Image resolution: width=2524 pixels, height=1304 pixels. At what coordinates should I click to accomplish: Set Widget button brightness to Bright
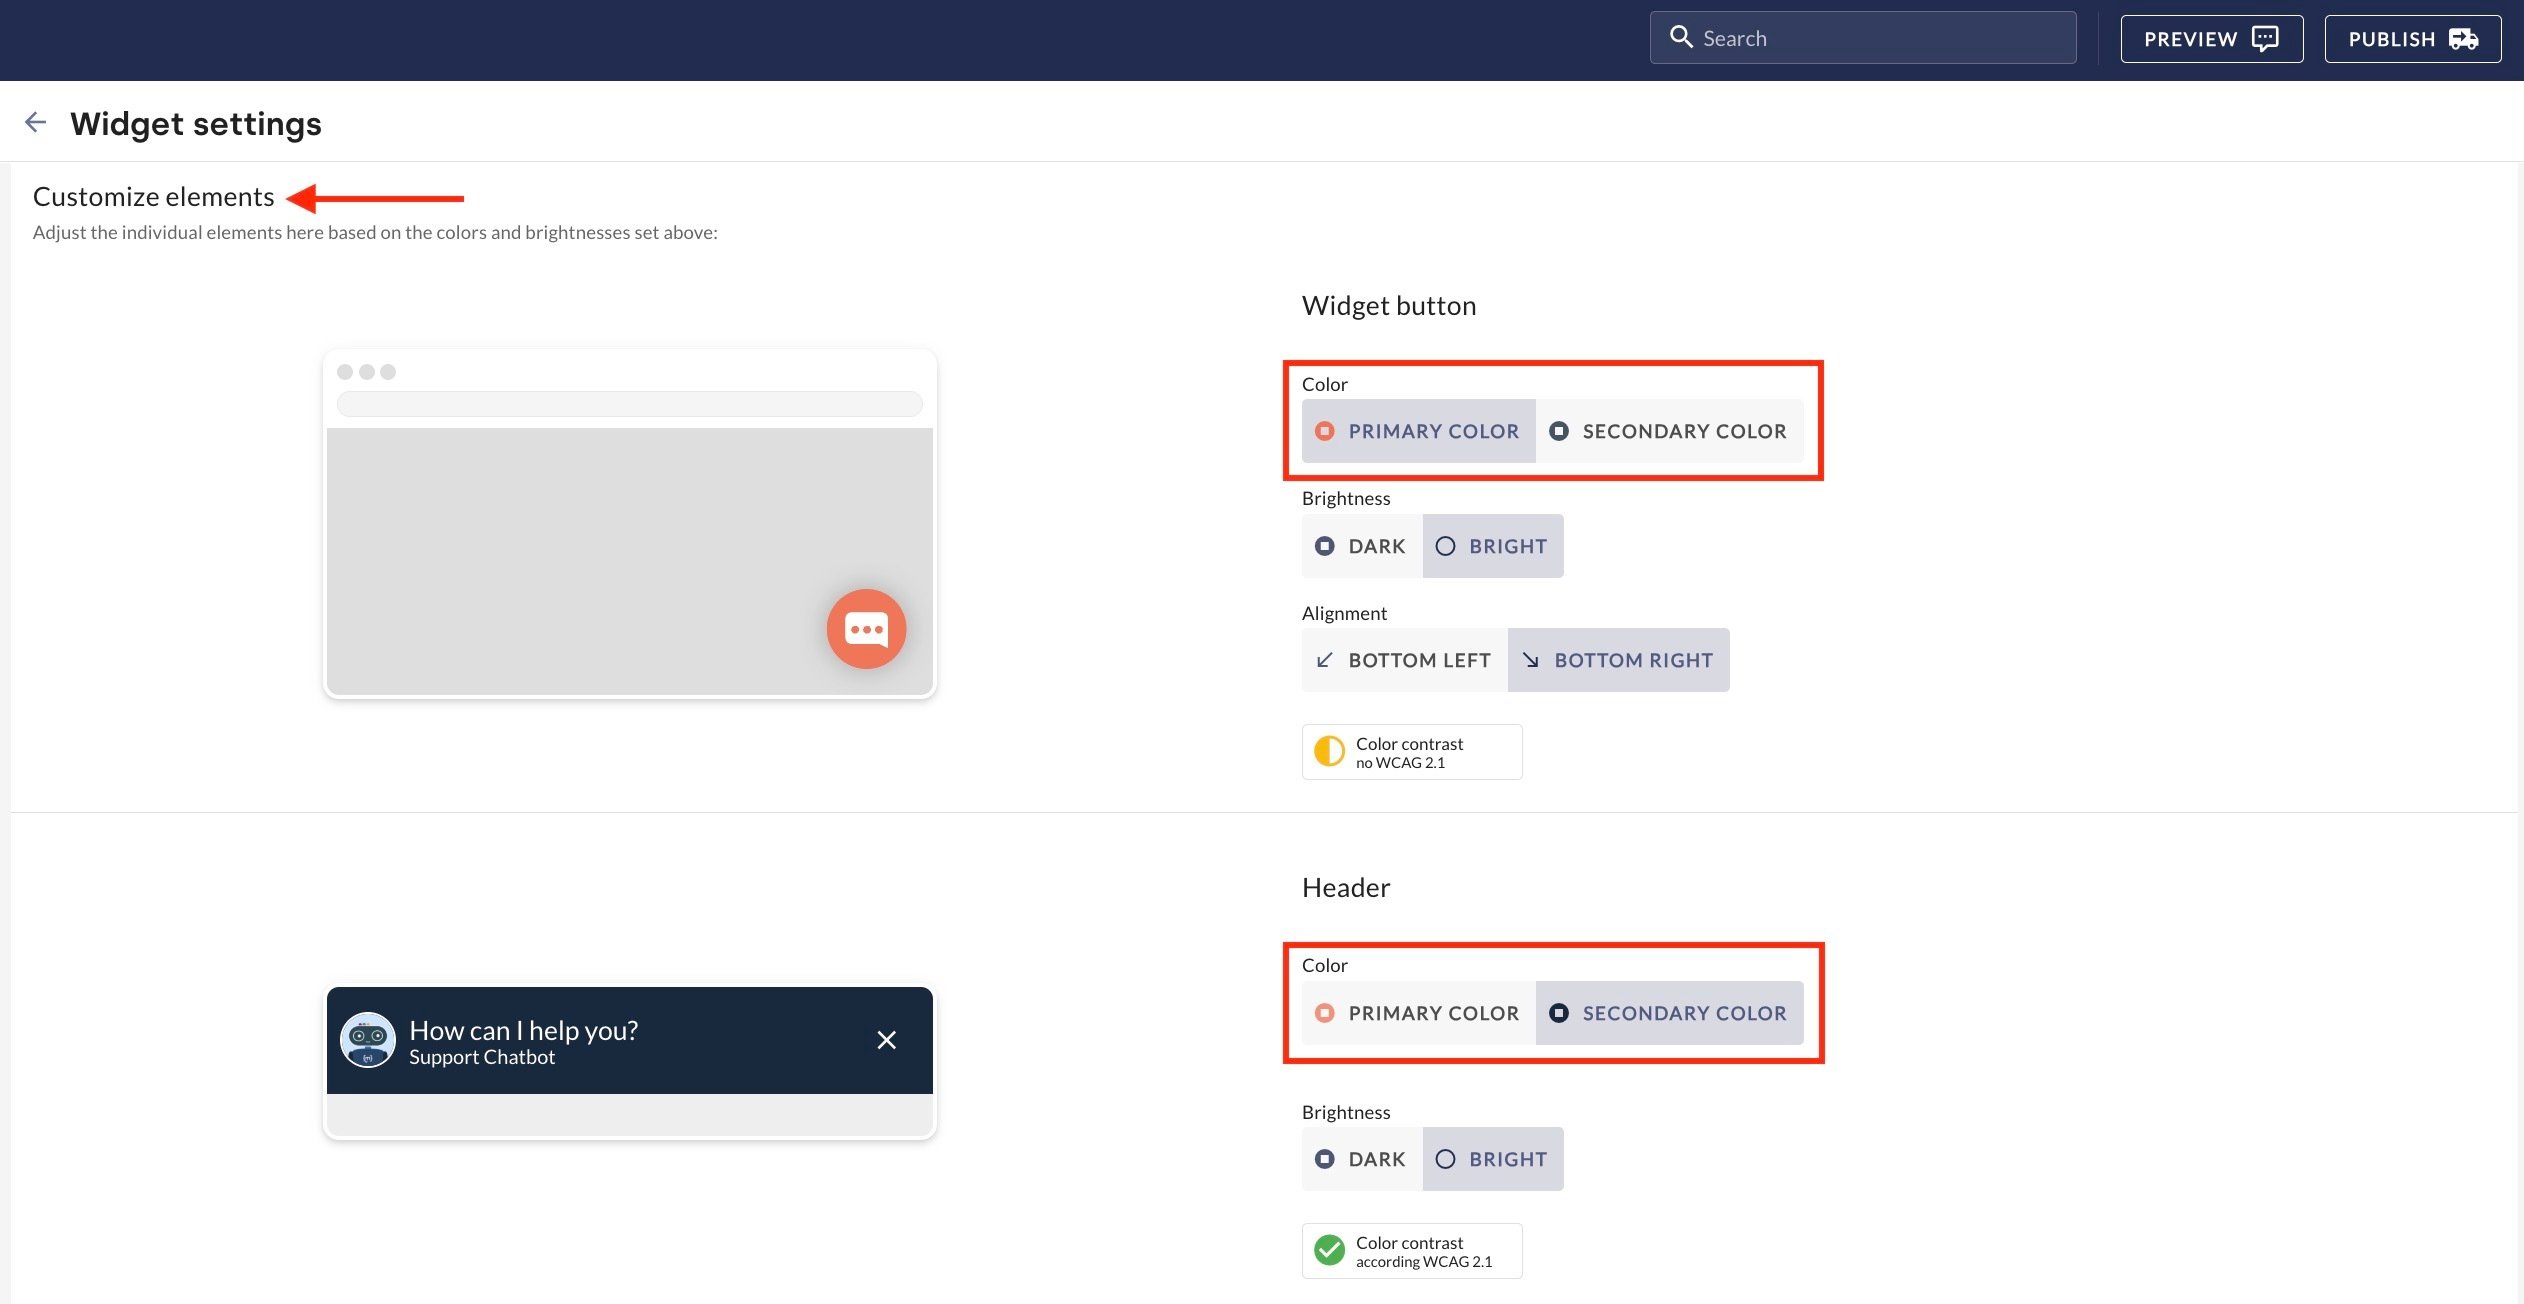click(x=1492, y=546)
